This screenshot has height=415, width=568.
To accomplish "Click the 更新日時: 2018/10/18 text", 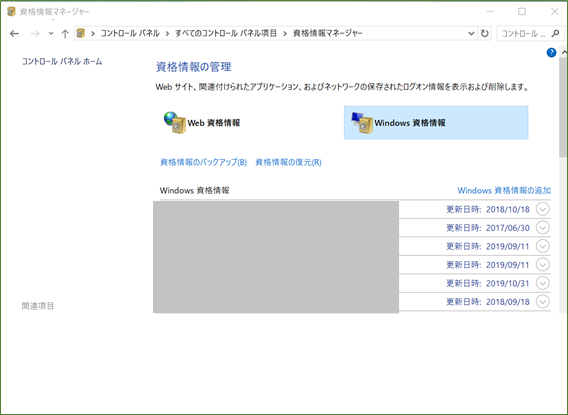I will tap(488, 209).
